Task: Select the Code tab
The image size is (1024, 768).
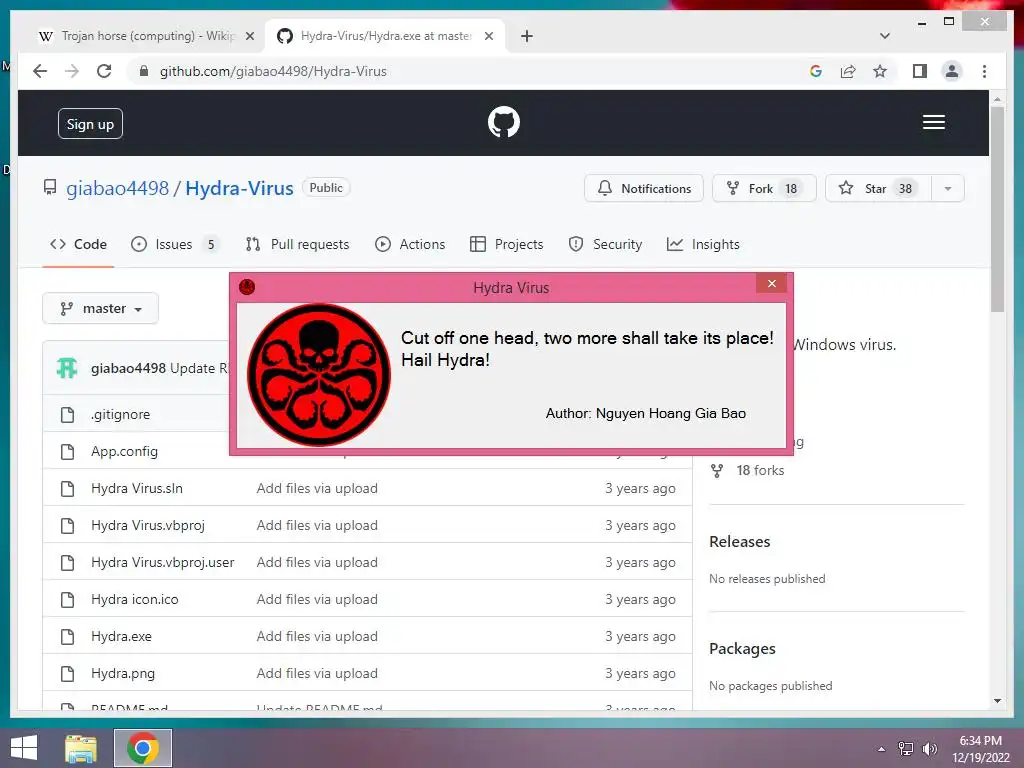Action: (x=78, y=244)
